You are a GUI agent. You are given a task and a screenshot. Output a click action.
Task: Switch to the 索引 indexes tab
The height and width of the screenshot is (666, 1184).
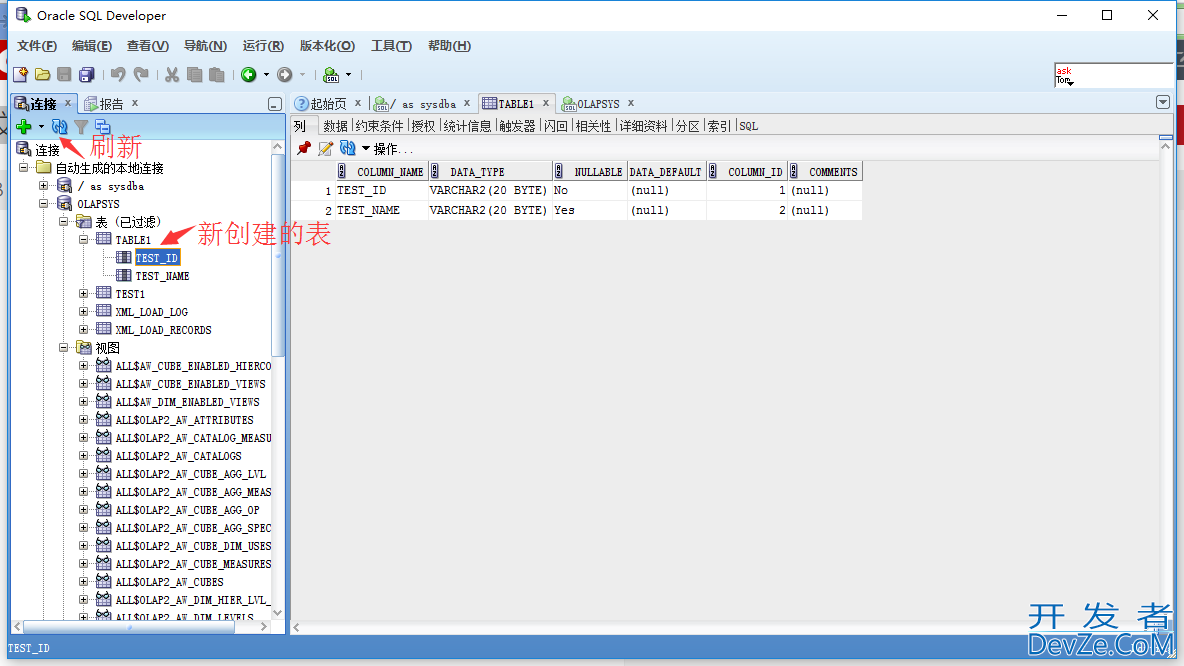point(719,126)
